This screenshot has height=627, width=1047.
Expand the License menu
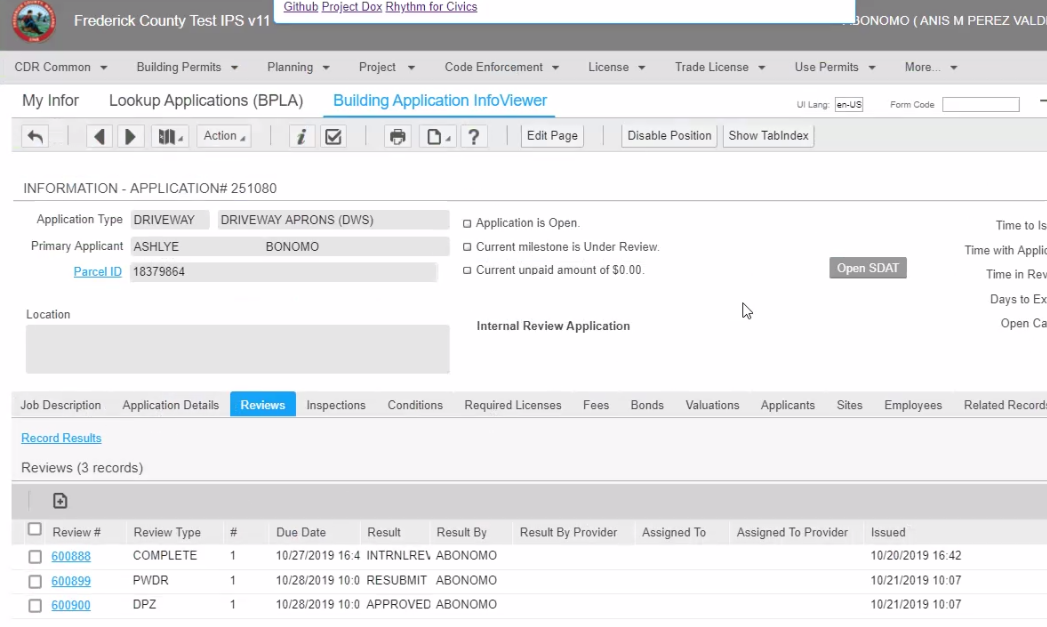tap(616, 67)
